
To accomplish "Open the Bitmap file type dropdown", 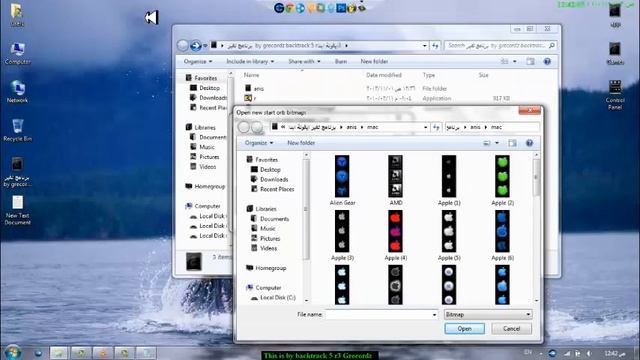I will pyautogui.click(x=488, y=315).
